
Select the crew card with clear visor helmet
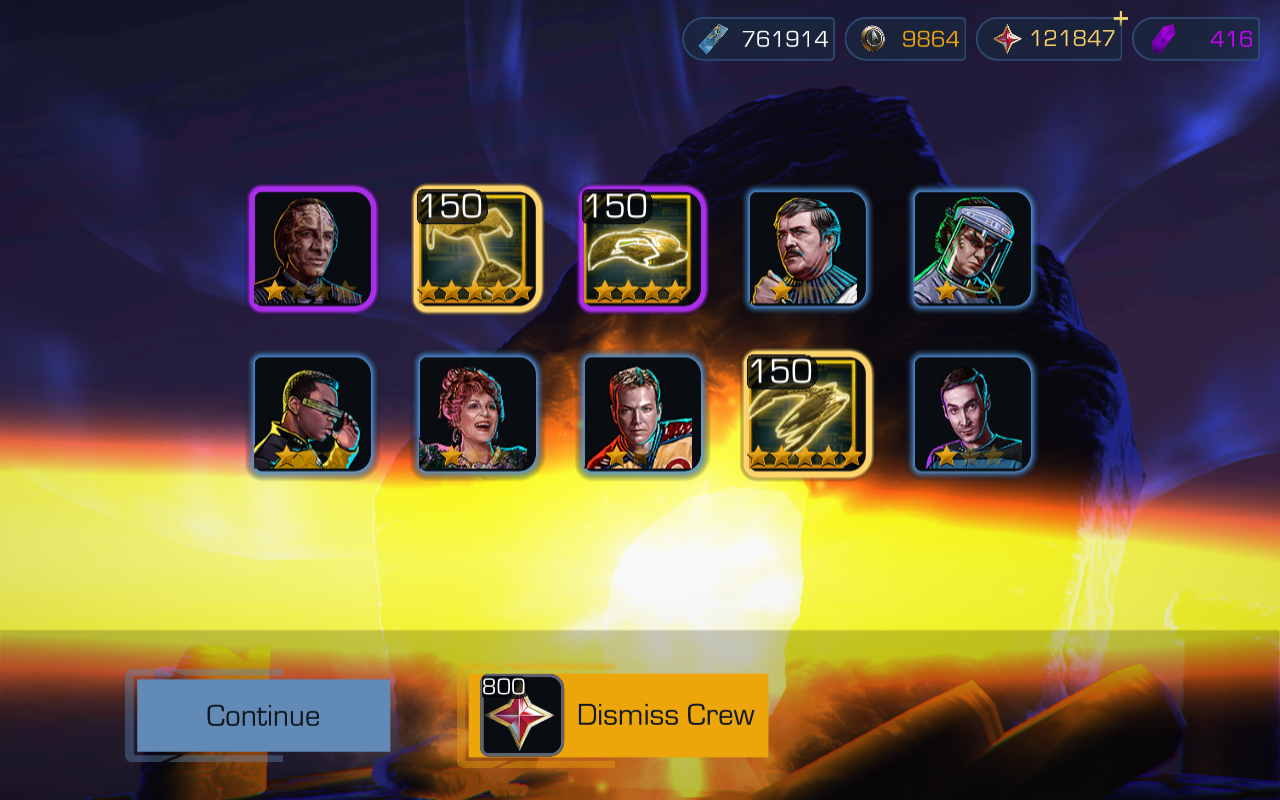coord(972,248)
